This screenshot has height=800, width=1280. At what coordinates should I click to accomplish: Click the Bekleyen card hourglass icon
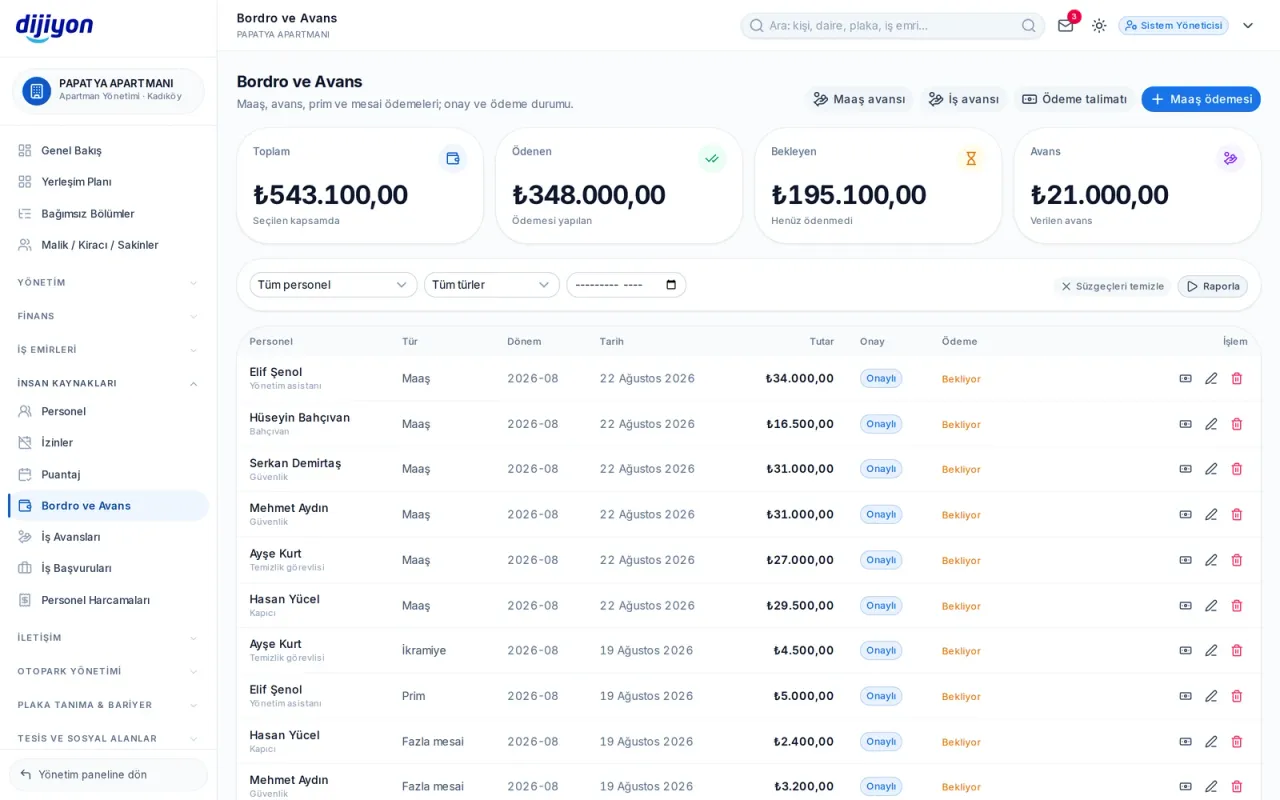coord(971,158)
